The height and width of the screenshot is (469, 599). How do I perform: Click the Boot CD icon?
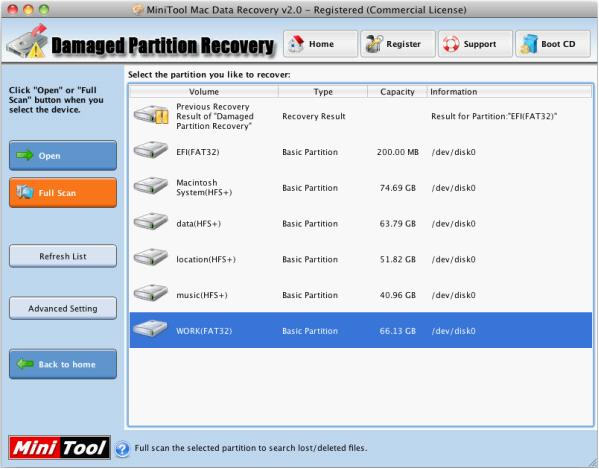[529, 44]
